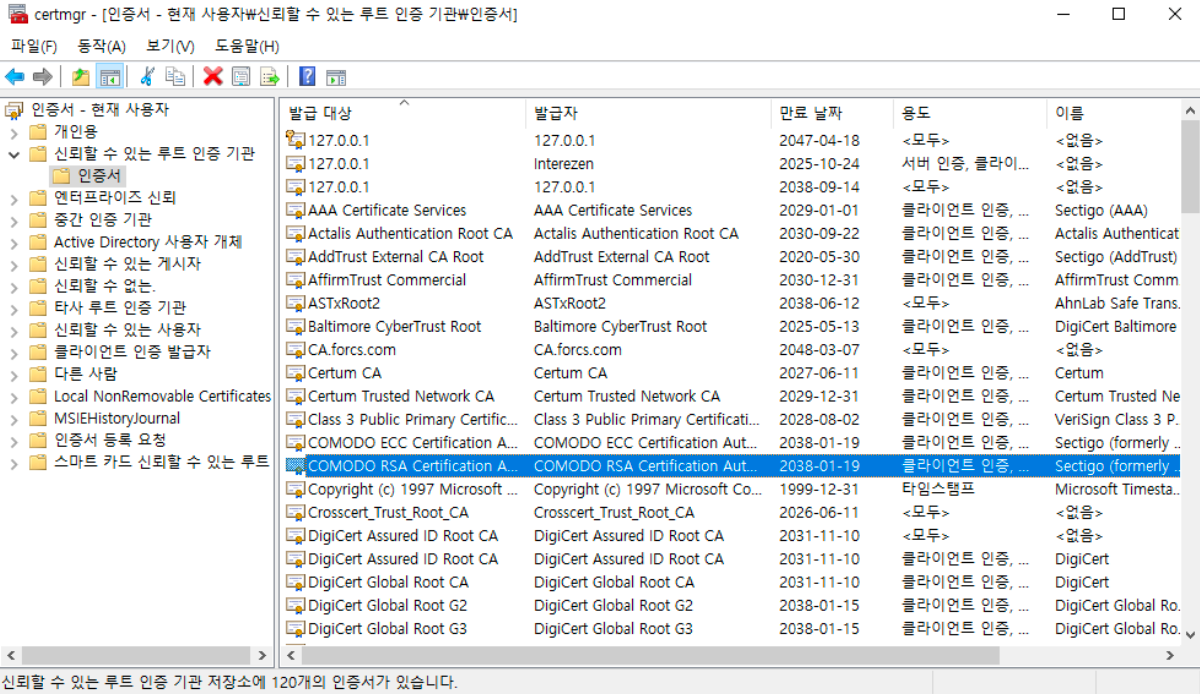Click folder icon of 개인용 node

point(38,131)
